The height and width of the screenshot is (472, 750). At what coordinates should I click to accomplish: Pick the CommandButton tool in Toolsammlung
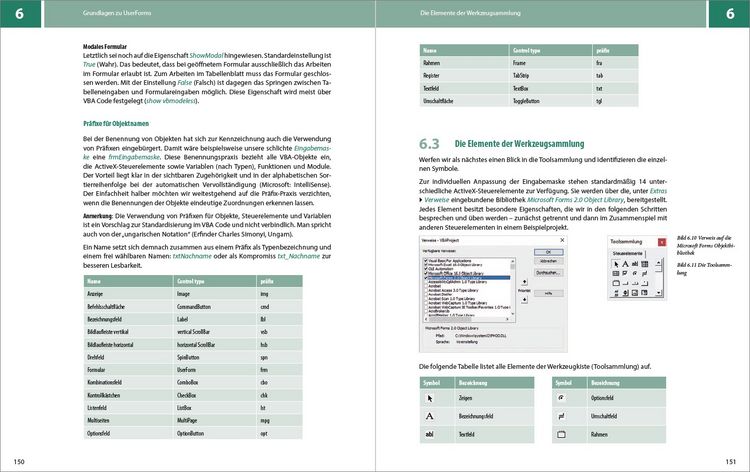(625, 283)
